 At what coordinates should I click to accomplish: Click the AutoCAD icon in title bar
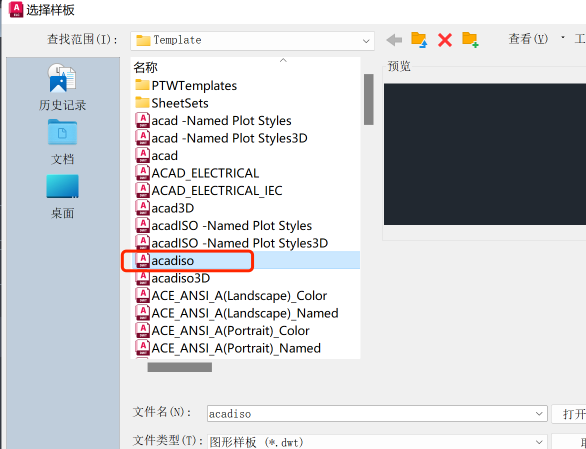click(16, 9)
